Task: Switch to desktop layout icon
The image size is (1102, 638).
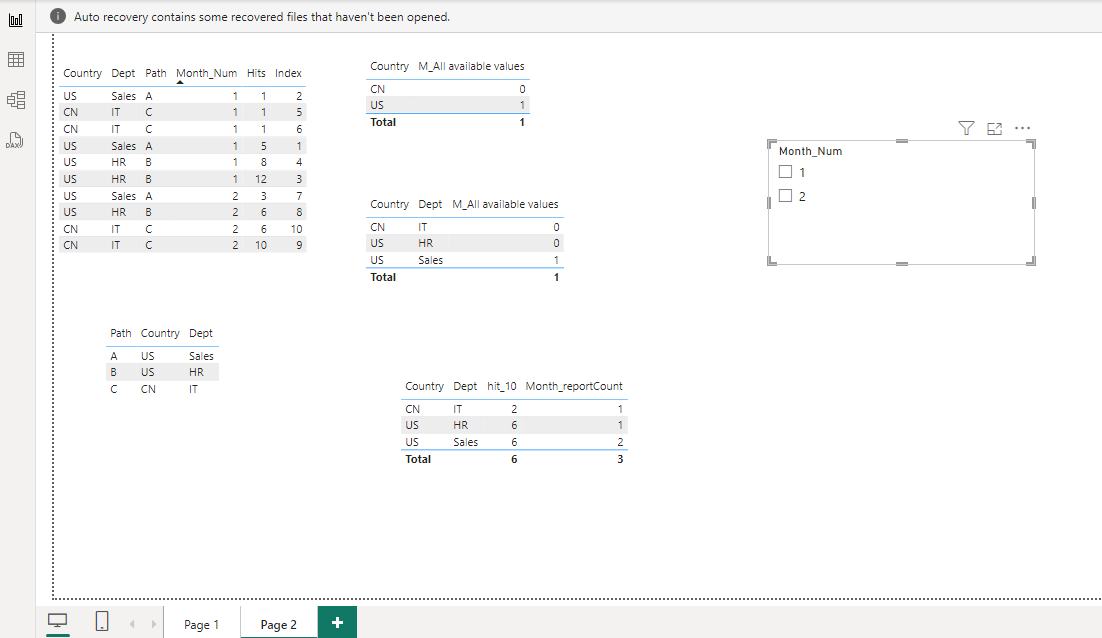Action: [x=58, y=621]
